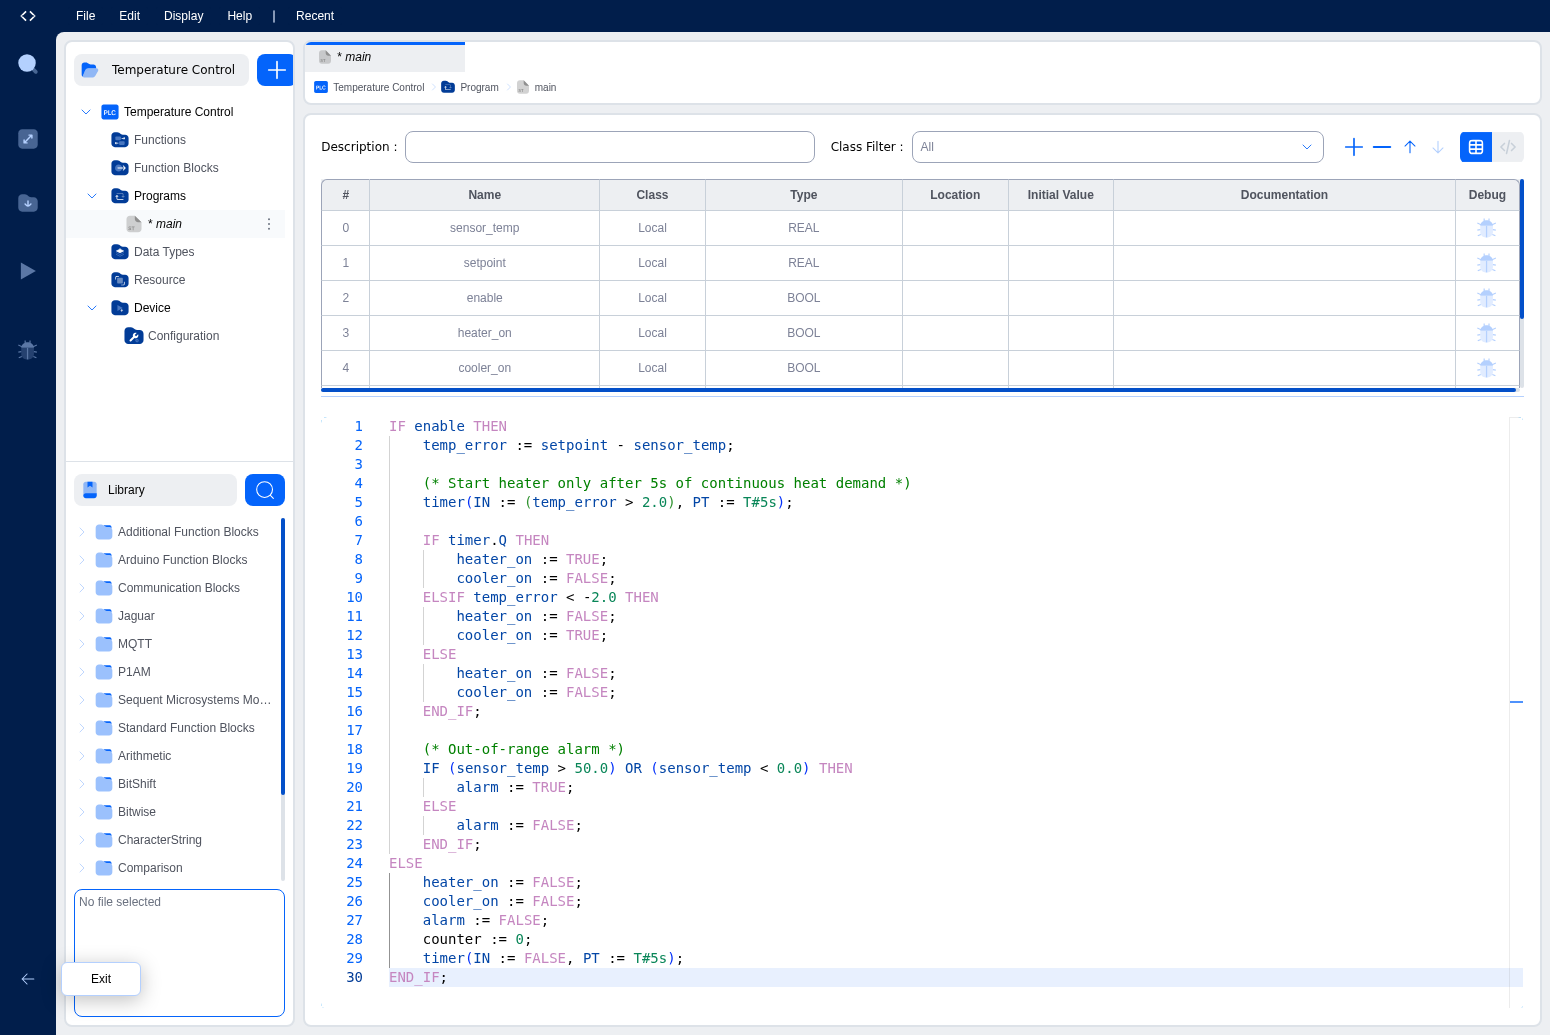
Task: Open Configuration under Device
Action: (x=183, y=336)
